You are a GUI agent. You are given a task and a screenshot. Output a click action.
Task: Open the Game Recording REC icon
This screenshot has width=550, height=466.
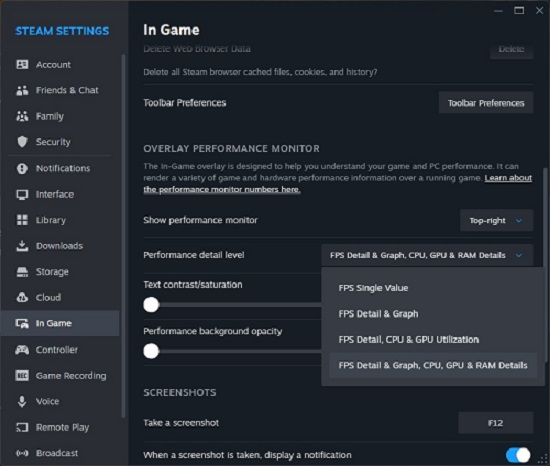(x=22, y=376)
